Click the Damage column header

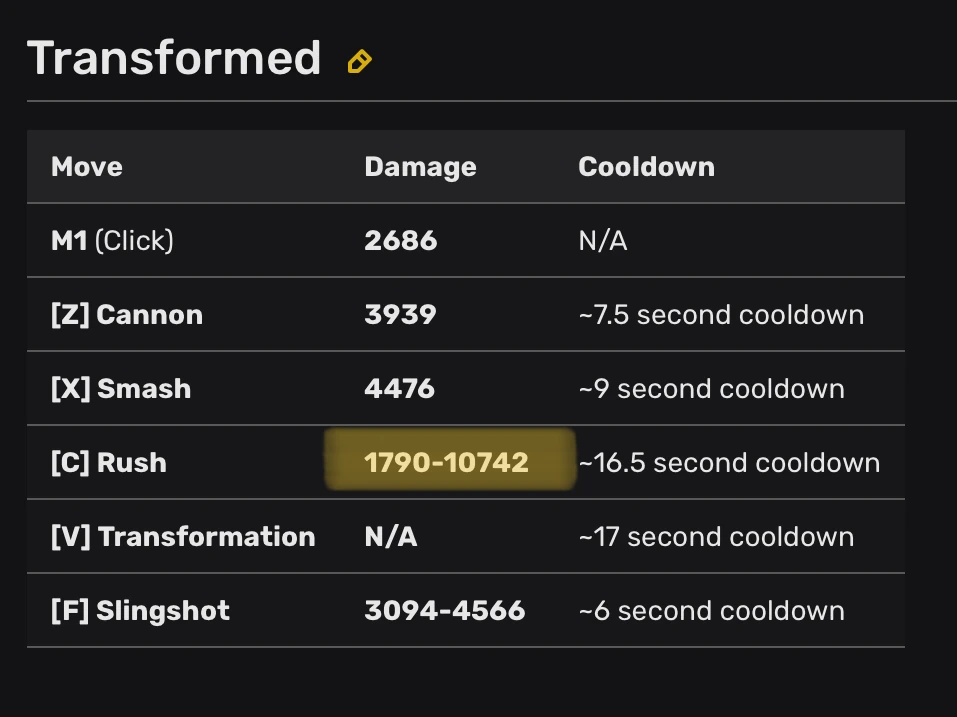coord(420,167)
